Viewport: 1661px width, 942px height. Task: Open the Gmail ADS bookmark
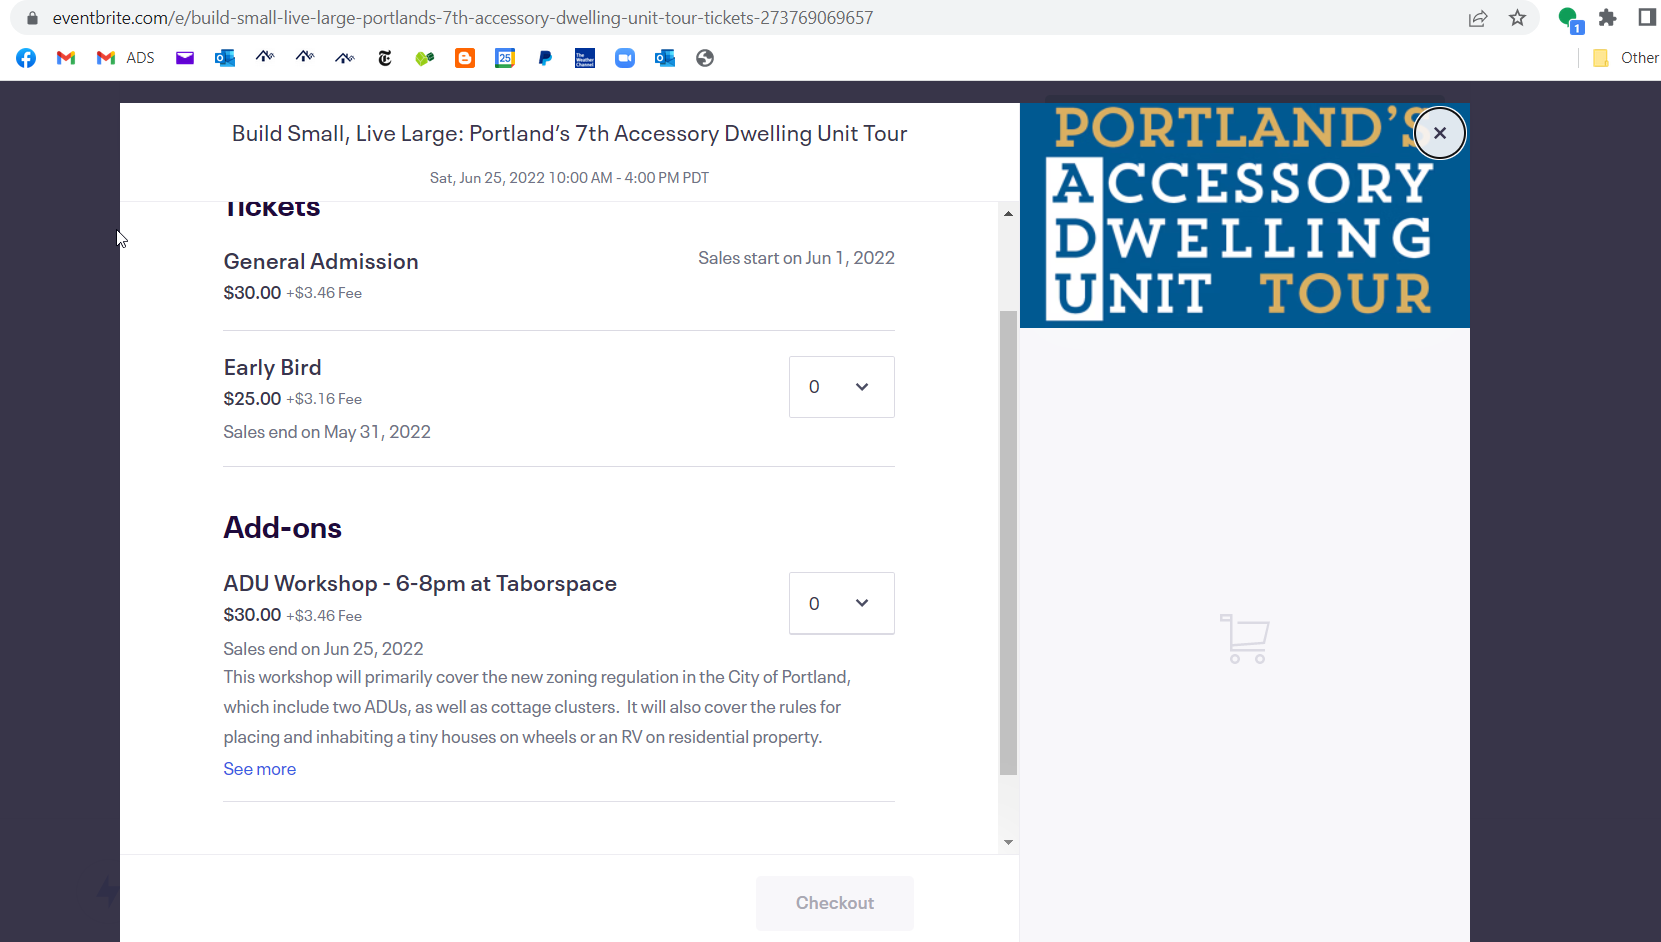125,58
